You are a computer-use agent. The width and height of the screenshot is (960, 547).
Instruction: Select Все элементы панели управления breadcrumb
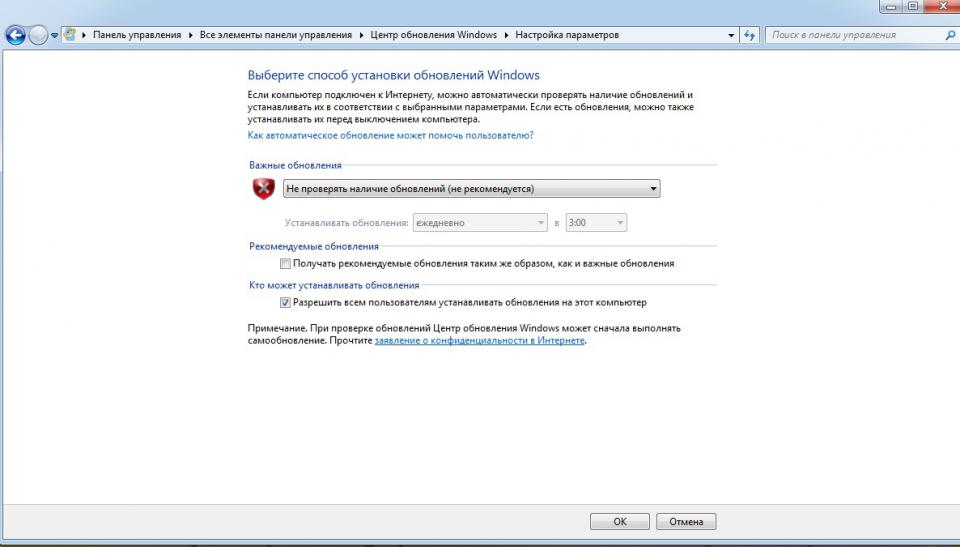(276, 35)
